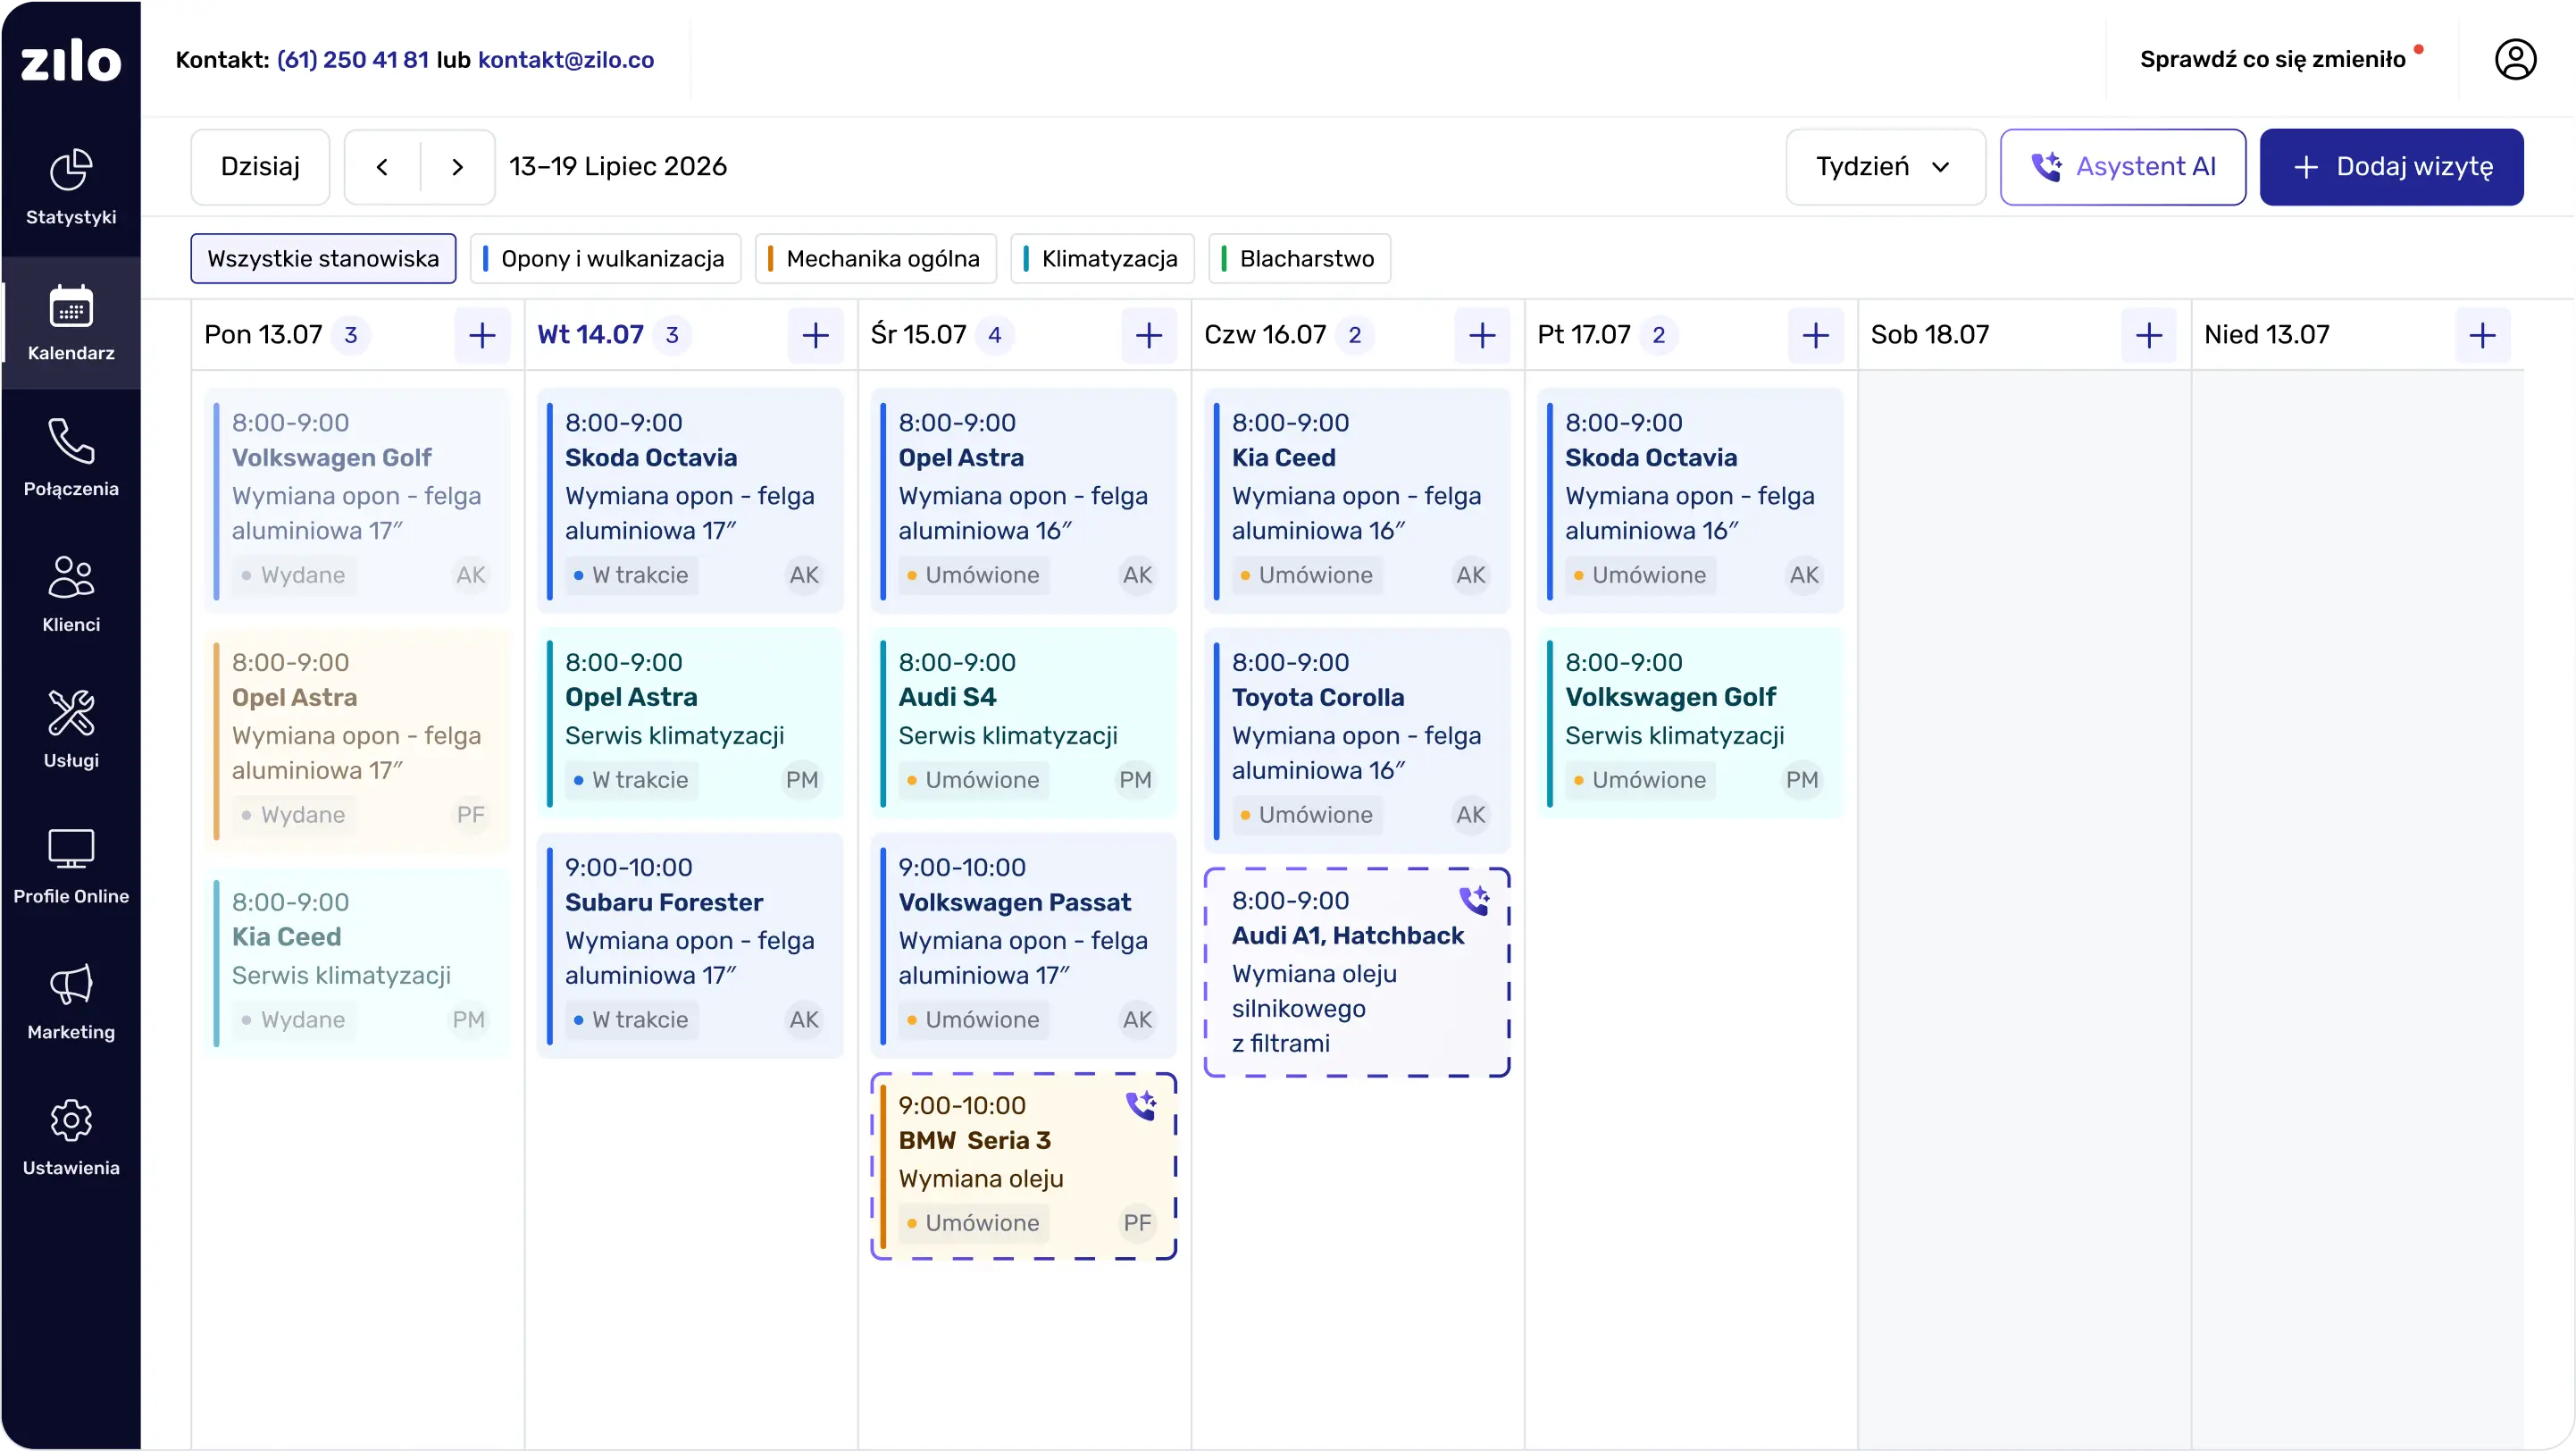
Task: Open Kalendarz in the sidebar
Action: click(x=71, y=323)
